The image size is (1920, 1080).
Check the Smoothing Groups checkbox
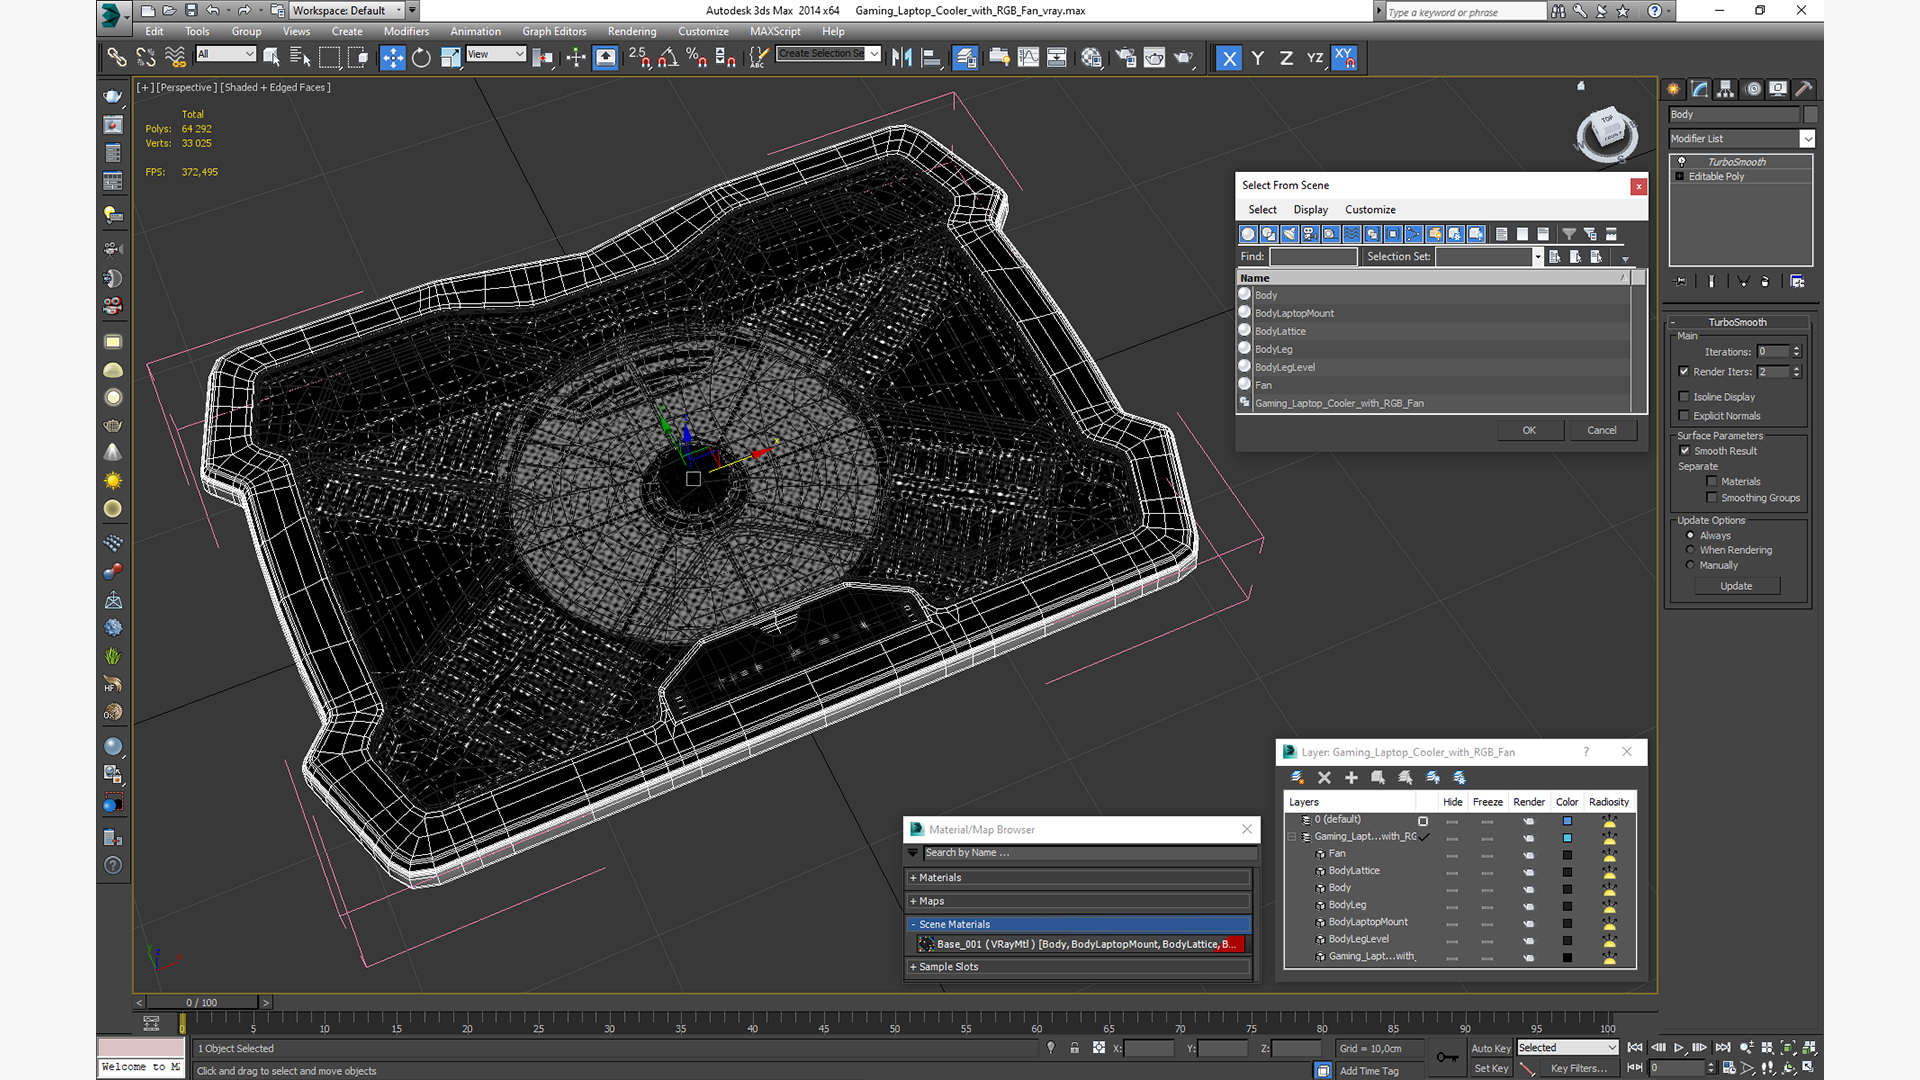click(x=1712, y=498)
